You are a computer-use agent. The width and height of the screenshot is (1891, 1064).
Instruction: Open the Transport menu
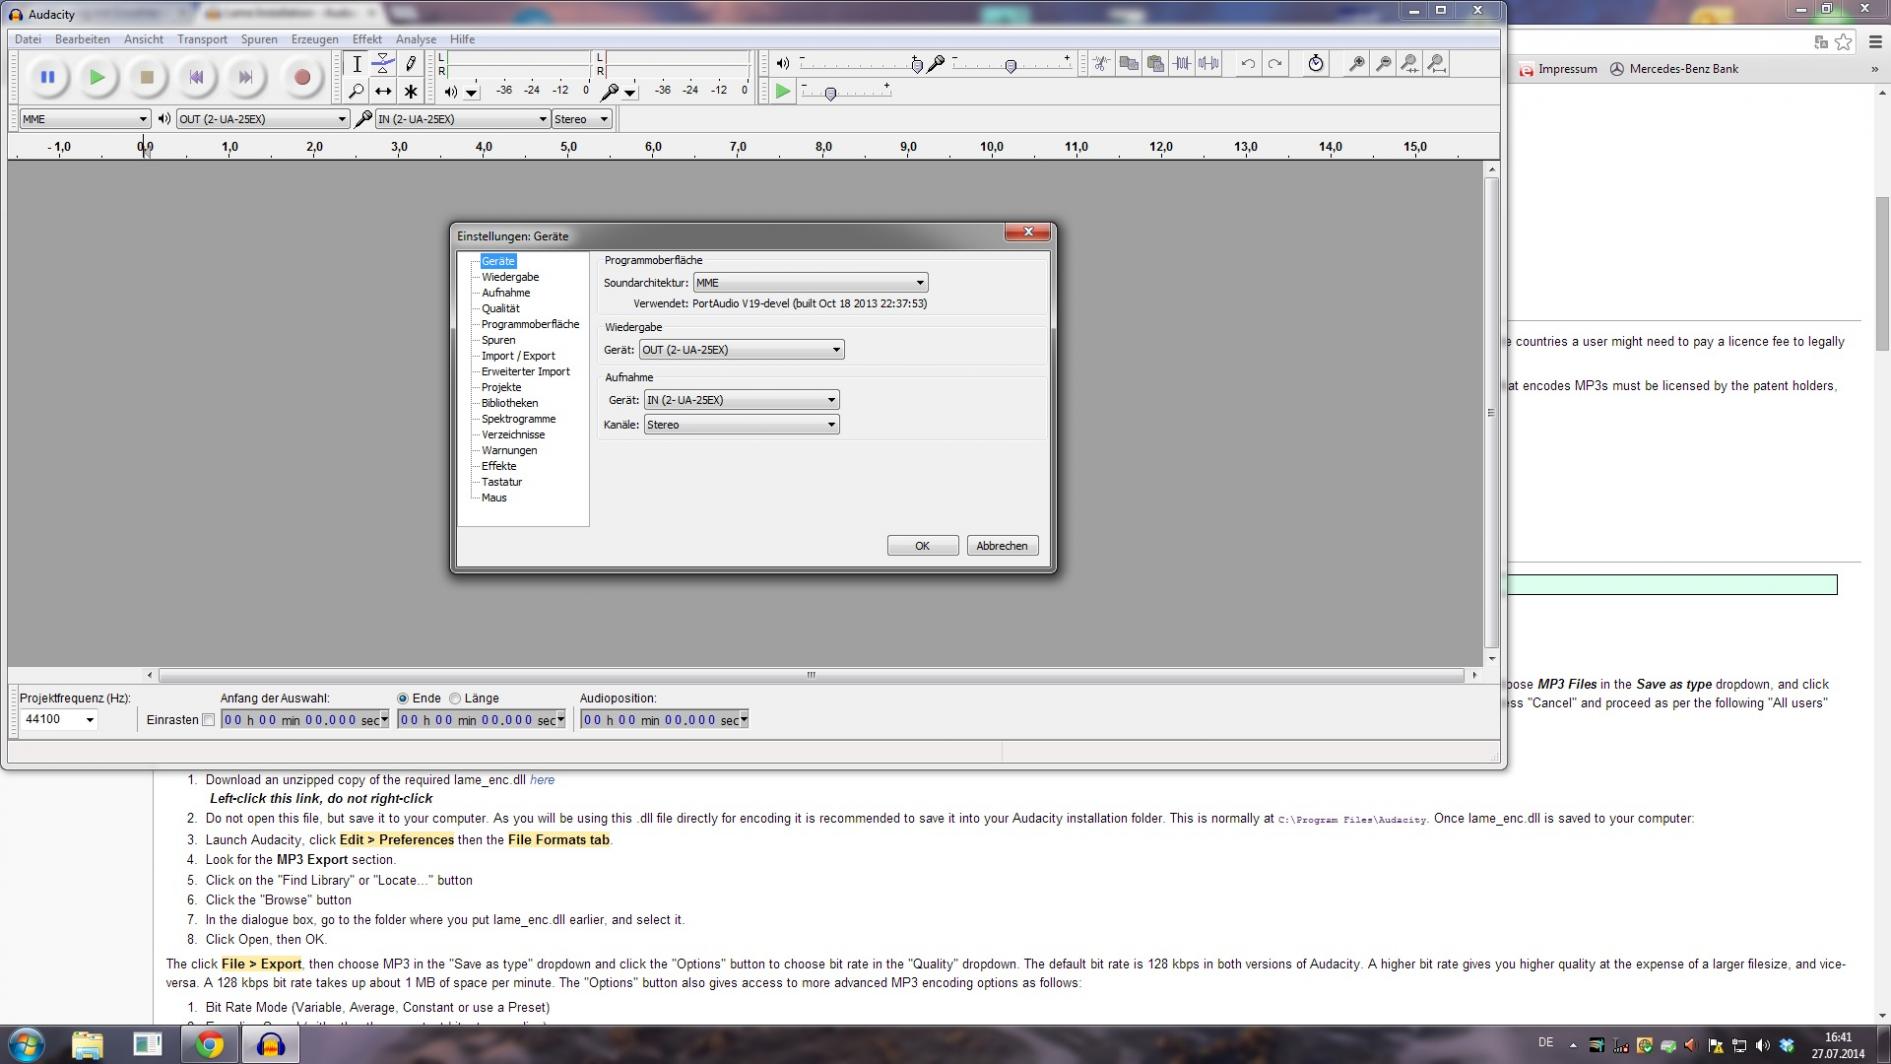tap(202, 39)
